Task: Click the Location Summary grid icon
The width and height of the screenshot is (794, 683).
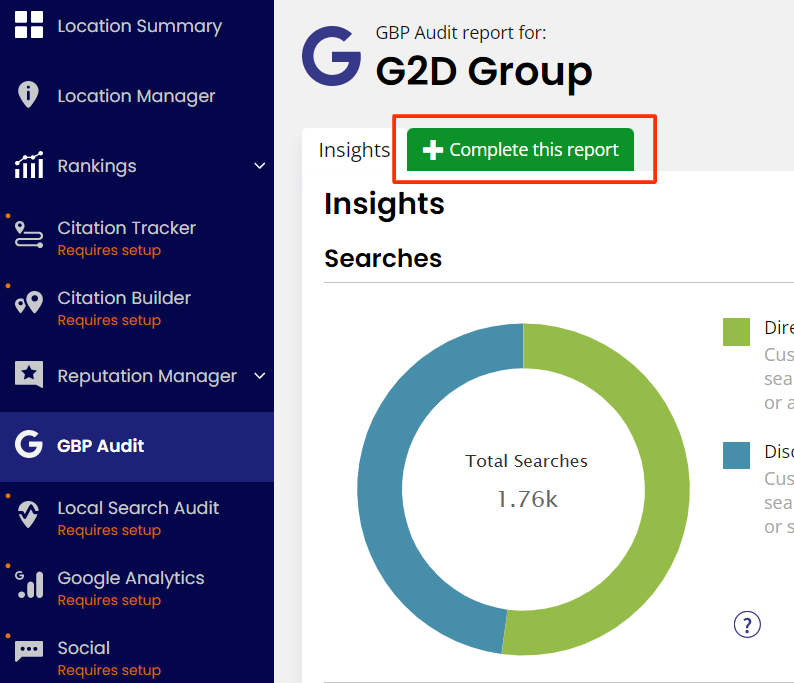Action: point(29,24)
